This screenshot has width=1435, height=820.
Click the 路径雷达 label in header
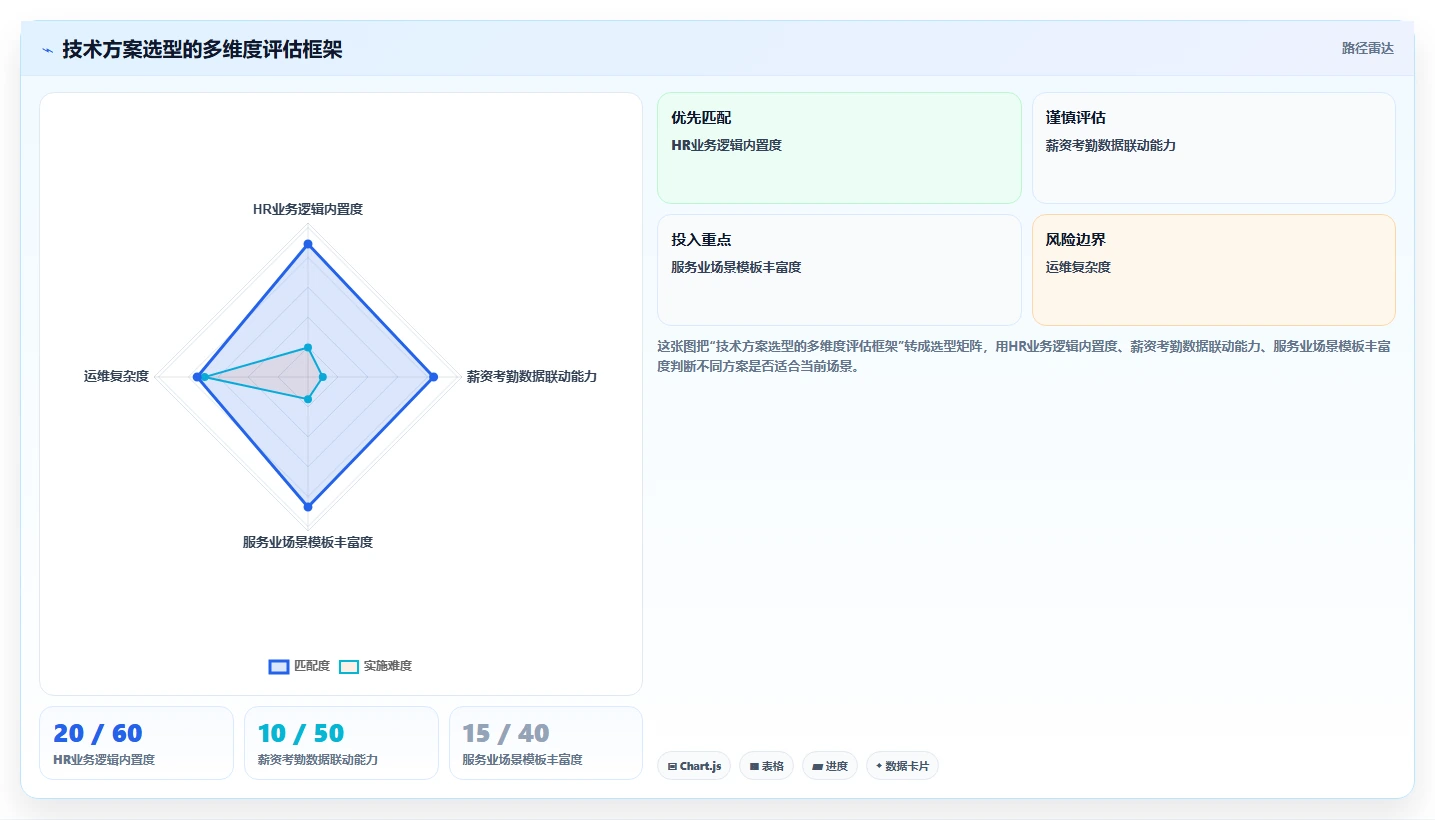(x=1367, y=48)
